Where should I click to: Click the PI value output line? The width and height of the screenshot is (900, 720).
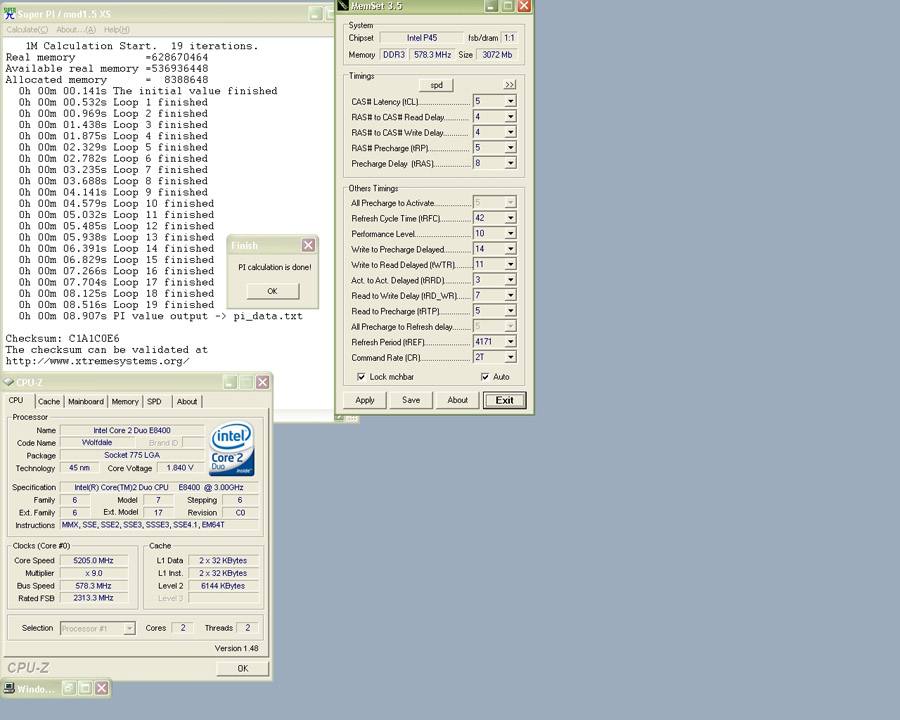pyautogui.click(x=160, y=316)
